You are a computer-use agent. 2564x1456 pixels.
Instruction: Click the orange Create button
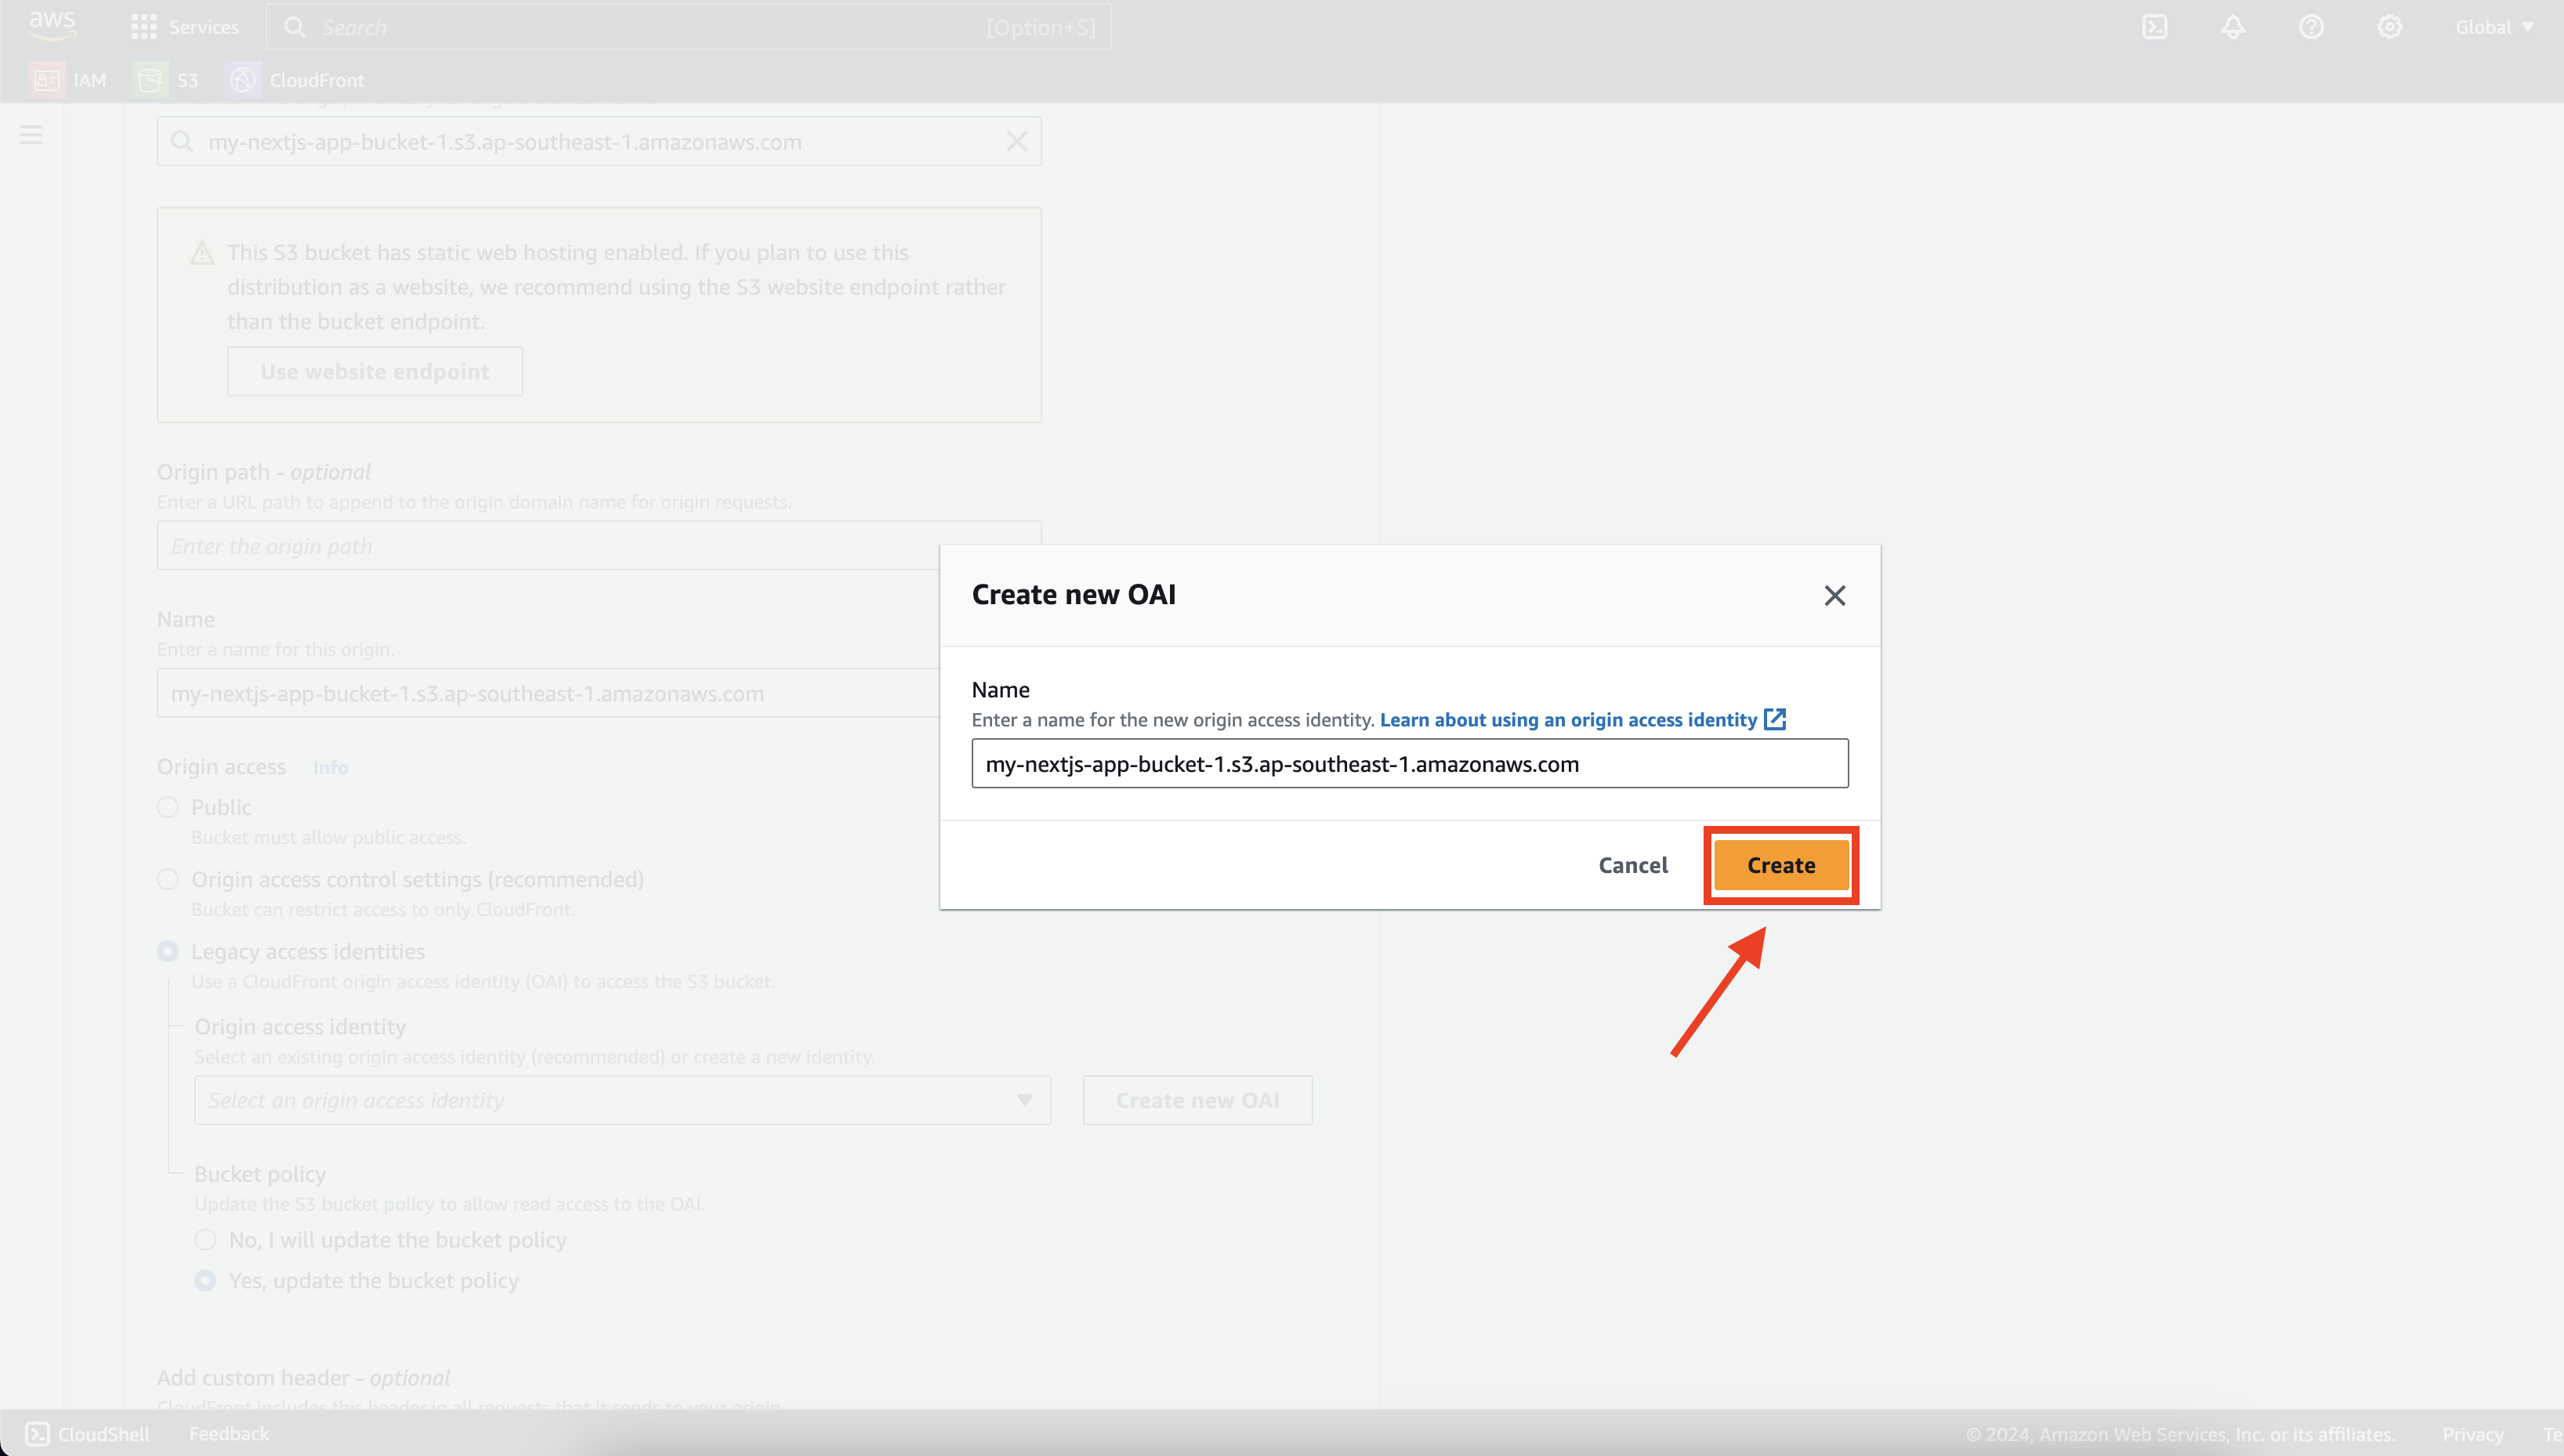[x=1781, y=865]
